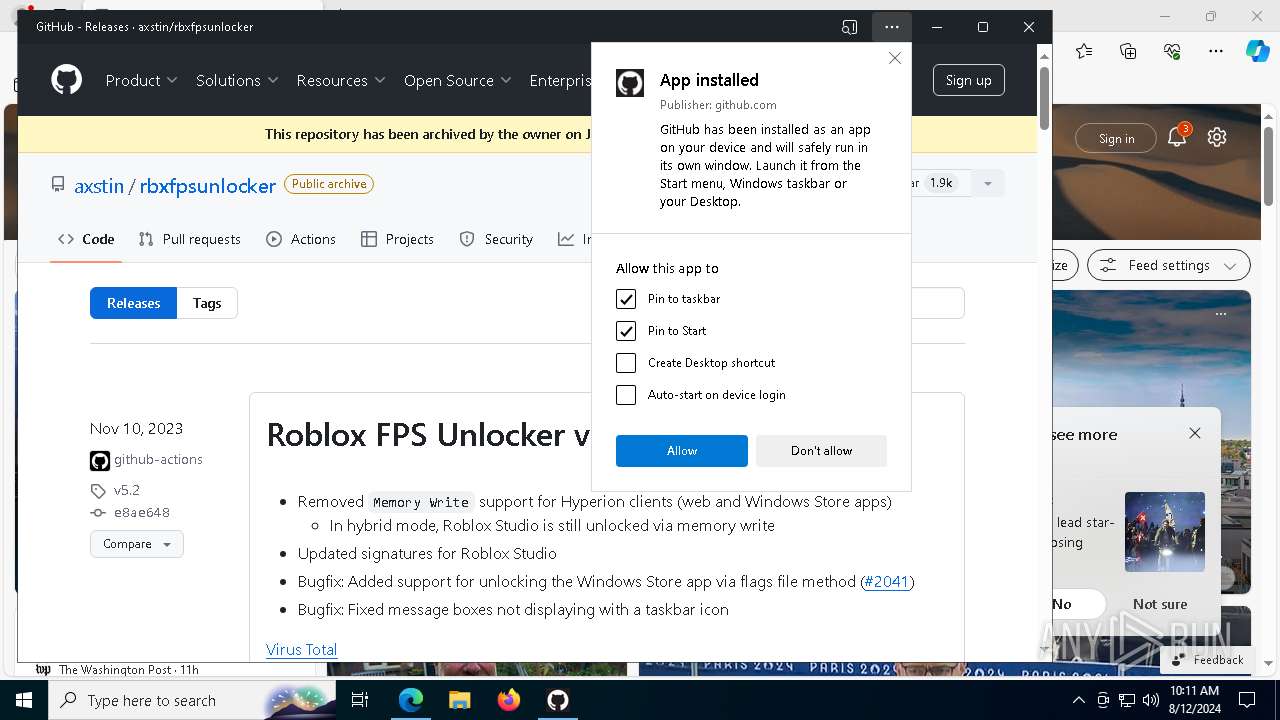The height and width of the screenshot is (720, 1280).
Task: Open GitHub app from taskbar
Action: (557, 700)
